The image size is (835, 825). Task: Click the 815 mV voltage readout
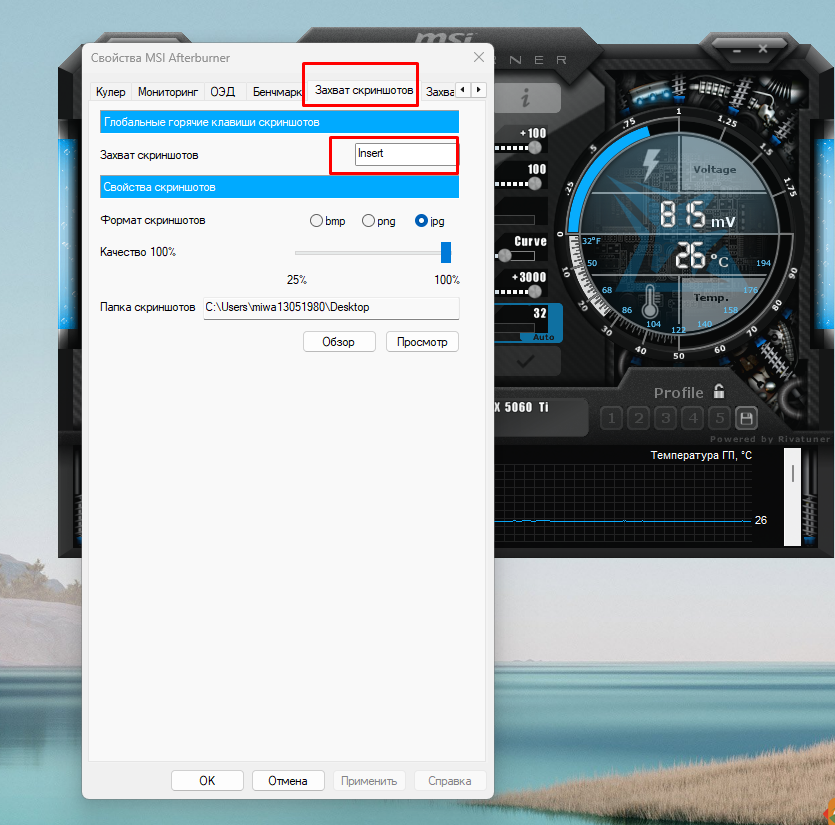point(697,215)
